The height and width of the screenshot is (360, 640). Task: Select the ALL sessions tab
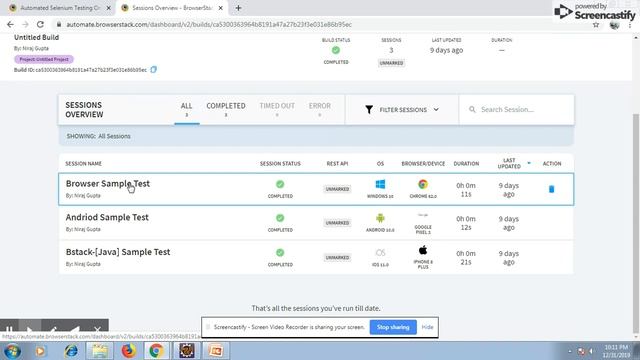click(187, 109)
